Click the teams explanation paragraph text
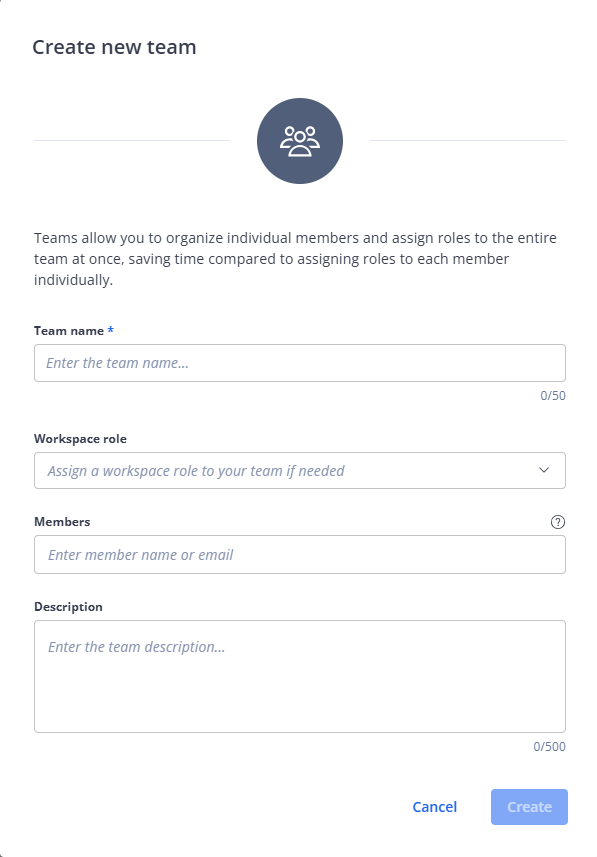597x857 pixels. tap(296, 259)
